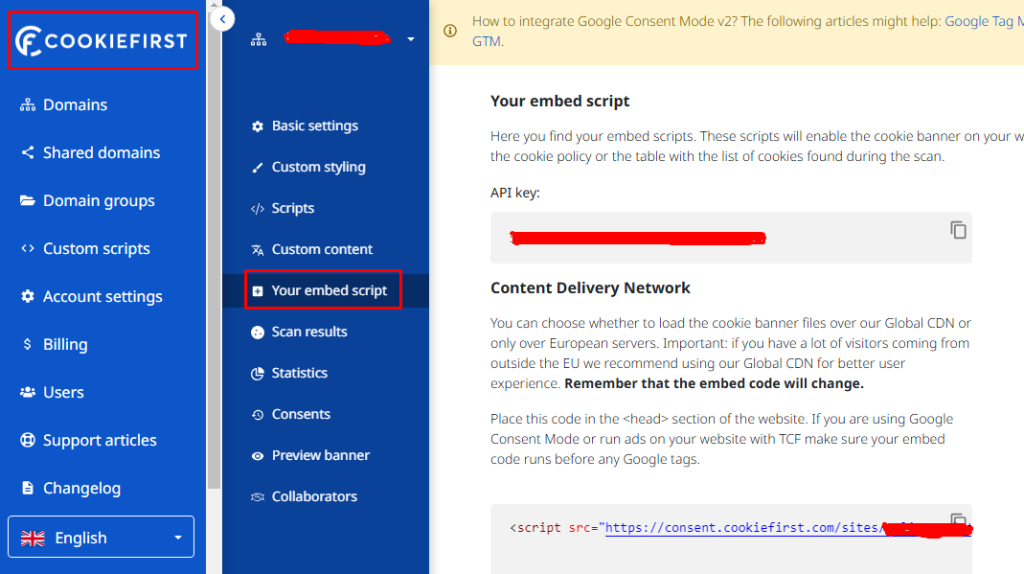Select Custom content menu item
This screenshot has height=574, width=1024.
coord(321,249)
